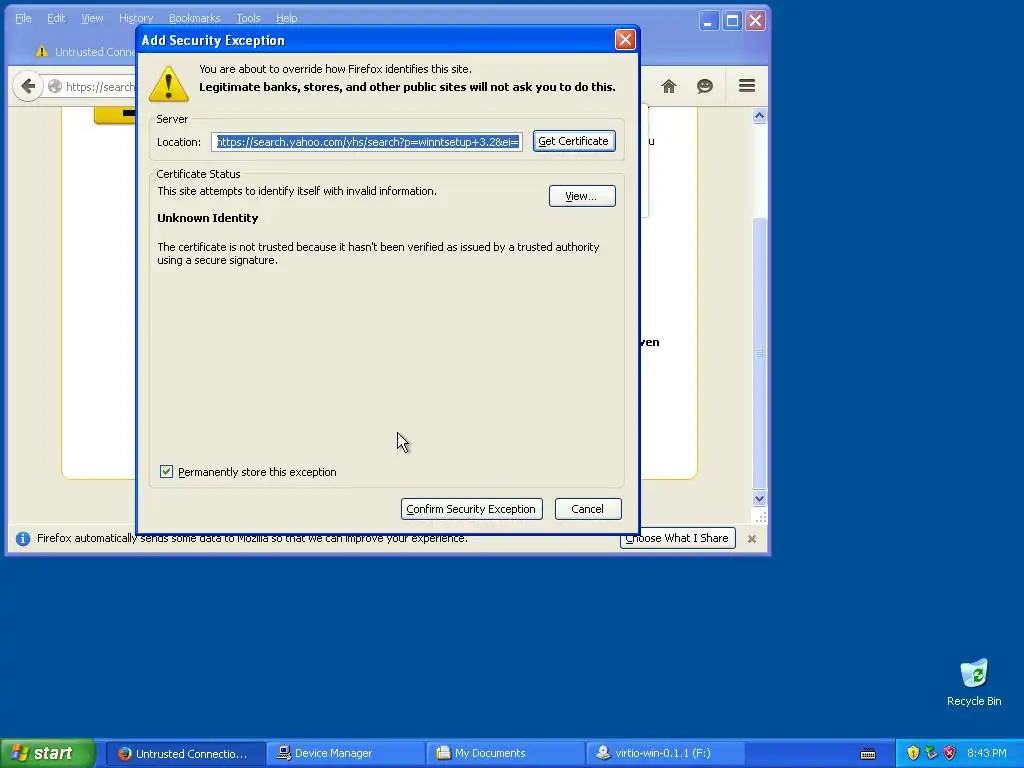Click the Firefox address bar
This screenshot has height=768, width=1024.
click(91, 86)
